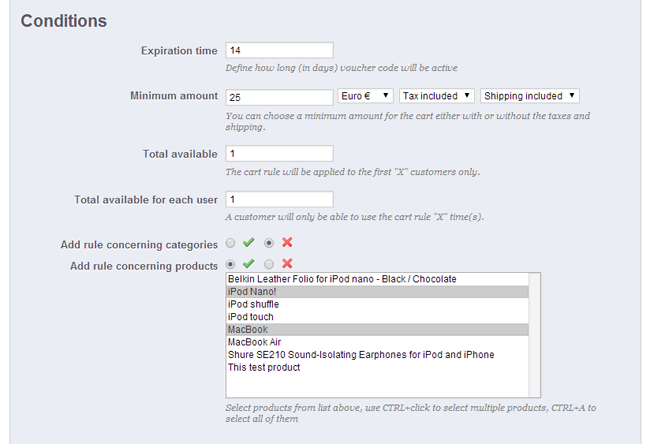
Task: Disable the products rule radio button
Action: (269, 264)
